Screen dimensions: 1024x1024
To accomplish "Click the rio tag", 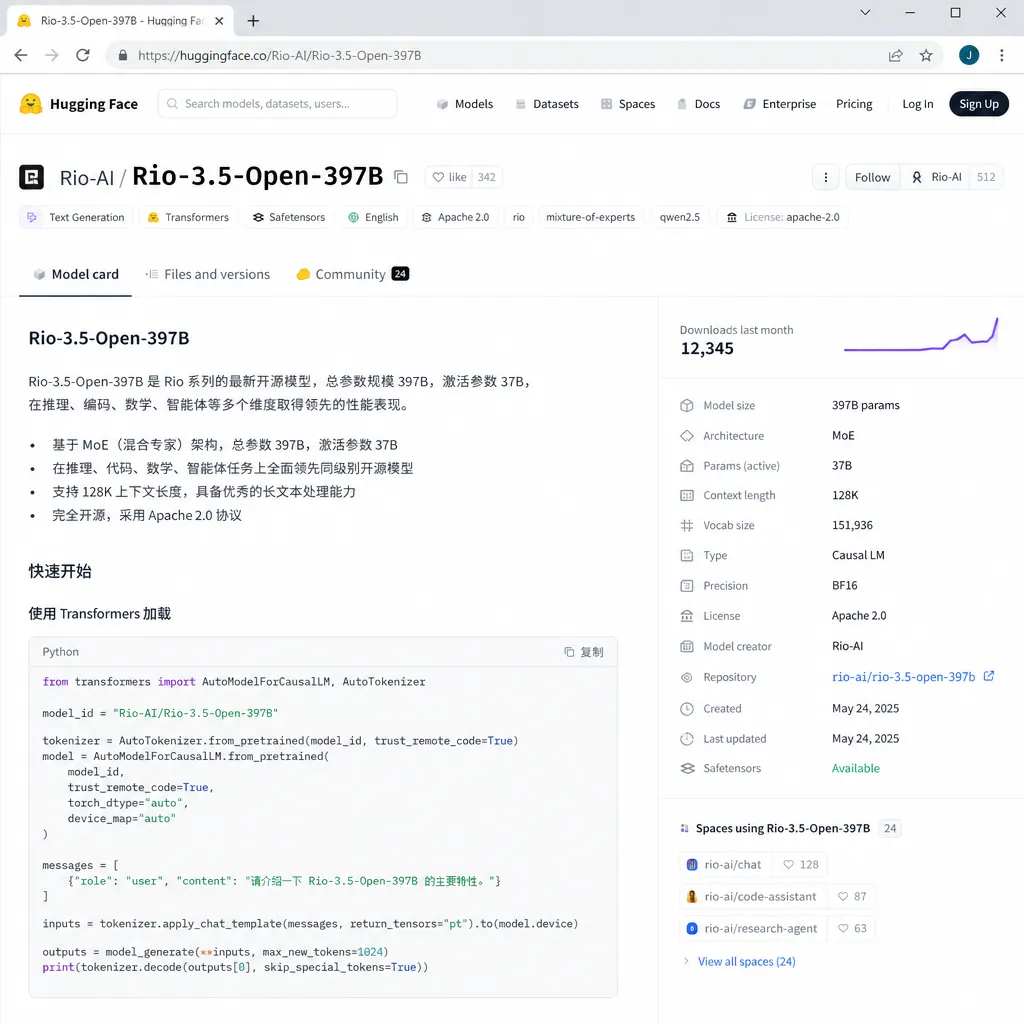I will point(519,217).
